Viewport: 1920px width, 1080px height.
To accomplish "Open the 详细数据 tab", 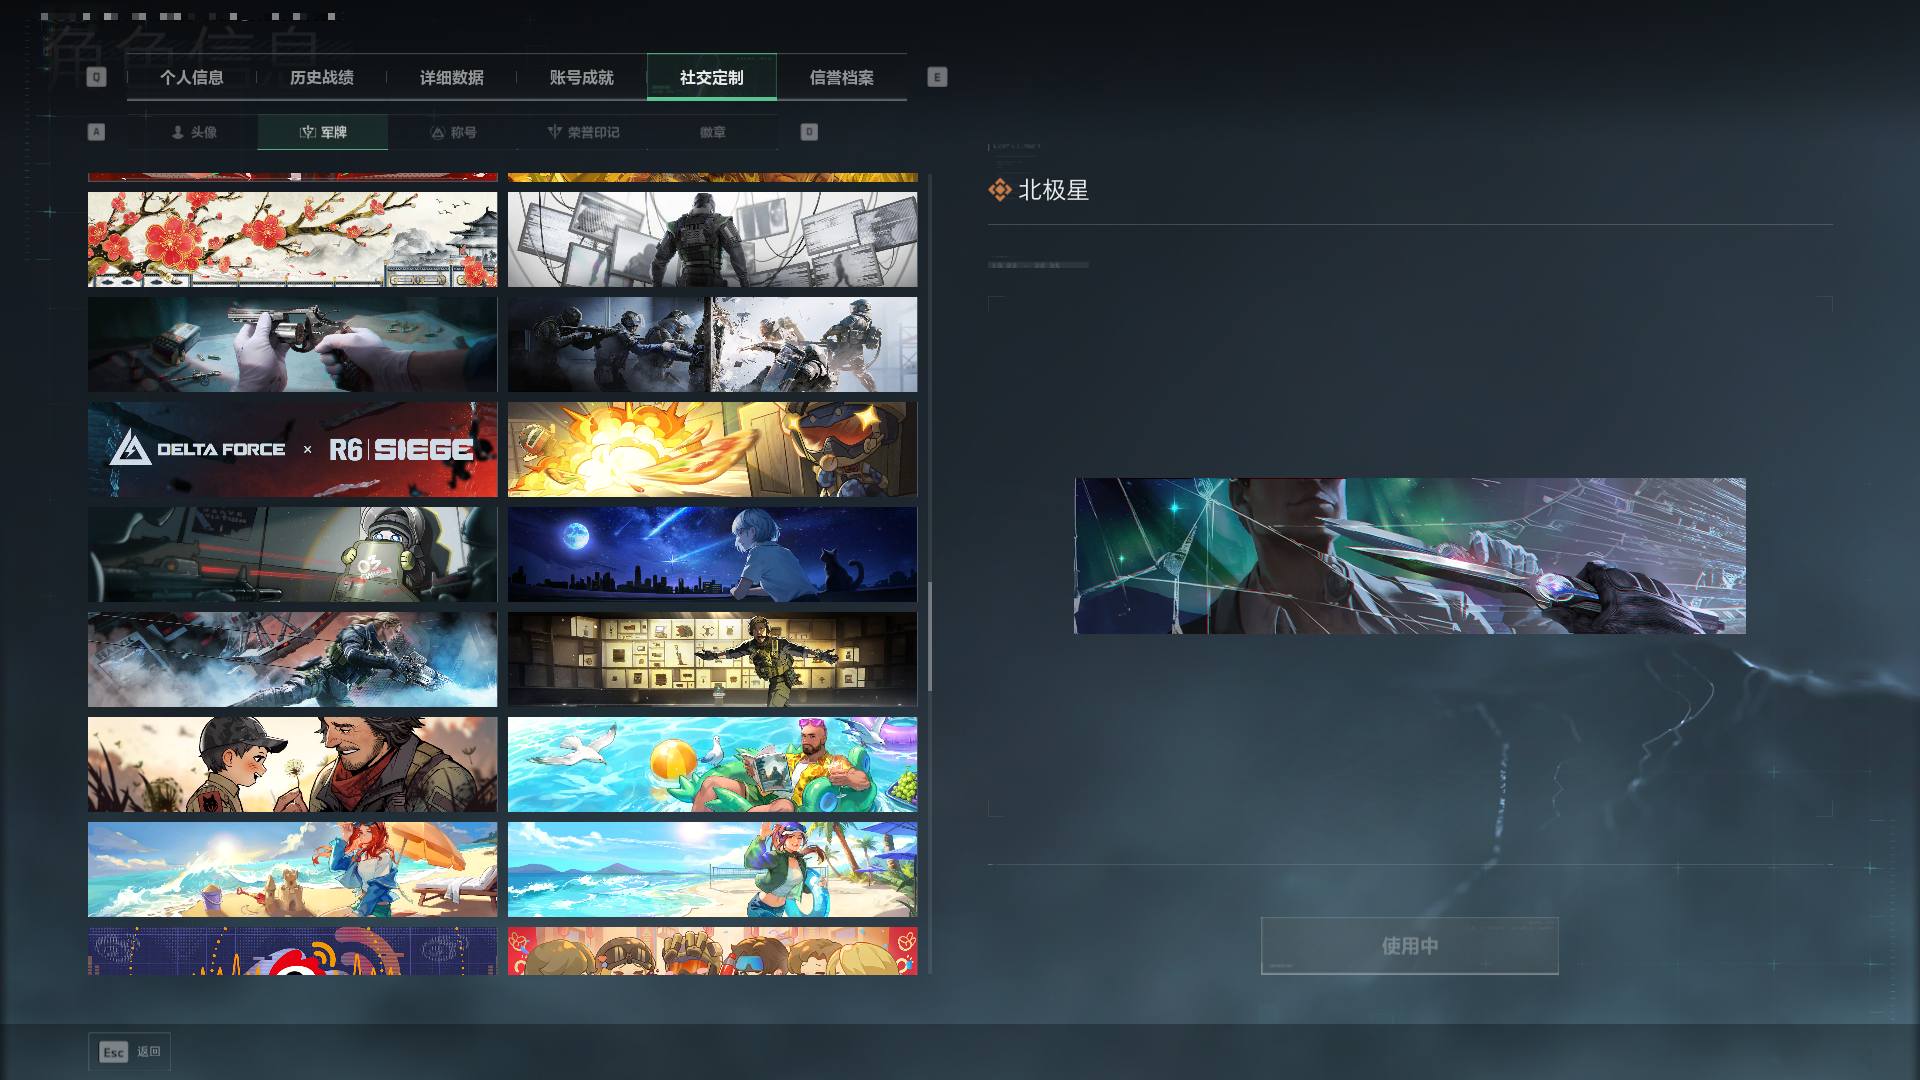I will [451, 77].
